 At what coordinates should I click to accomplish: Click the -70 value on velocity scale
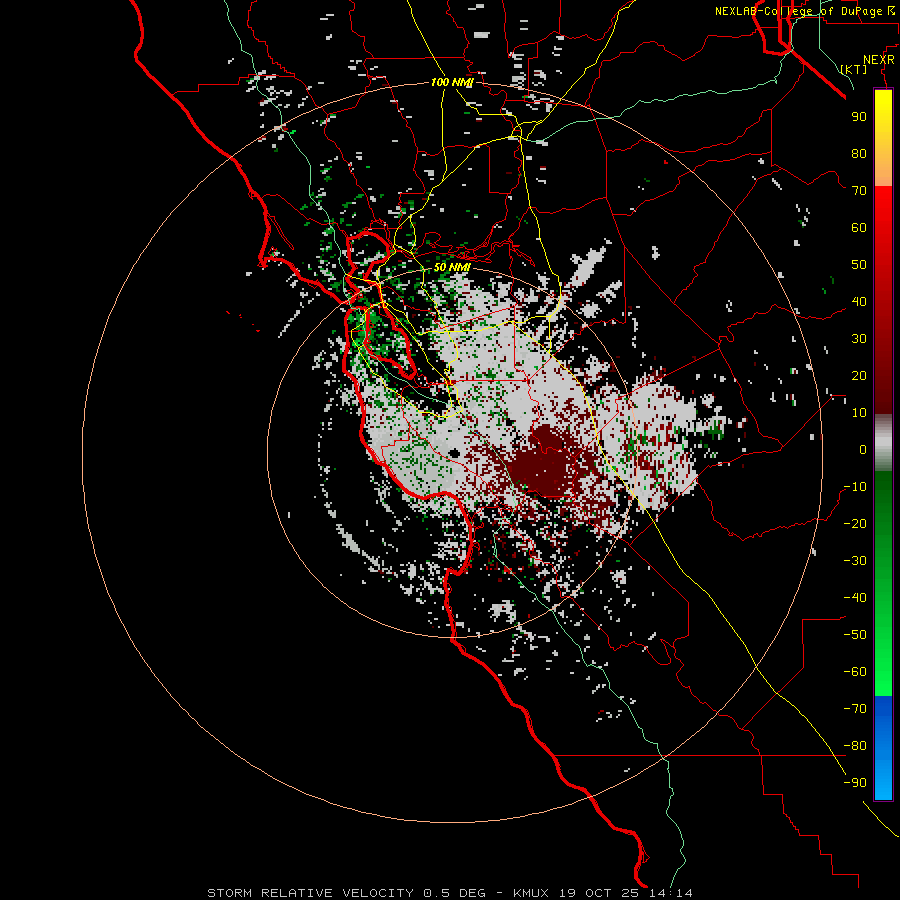click(x=855, y=709)
